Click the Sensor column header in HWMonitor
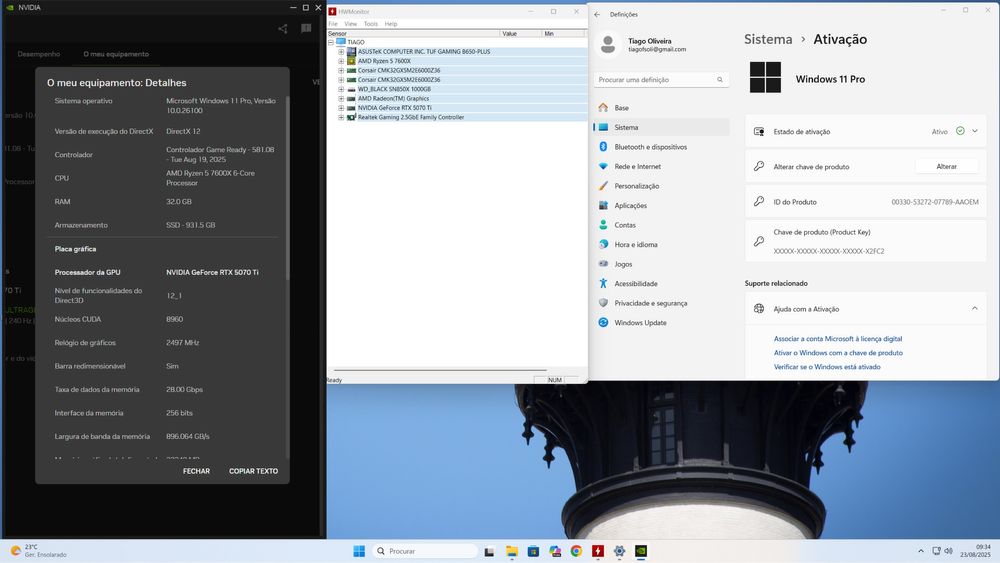This screenshot has height=563, width=1000. pyautogui.click(x=413, y=33)
